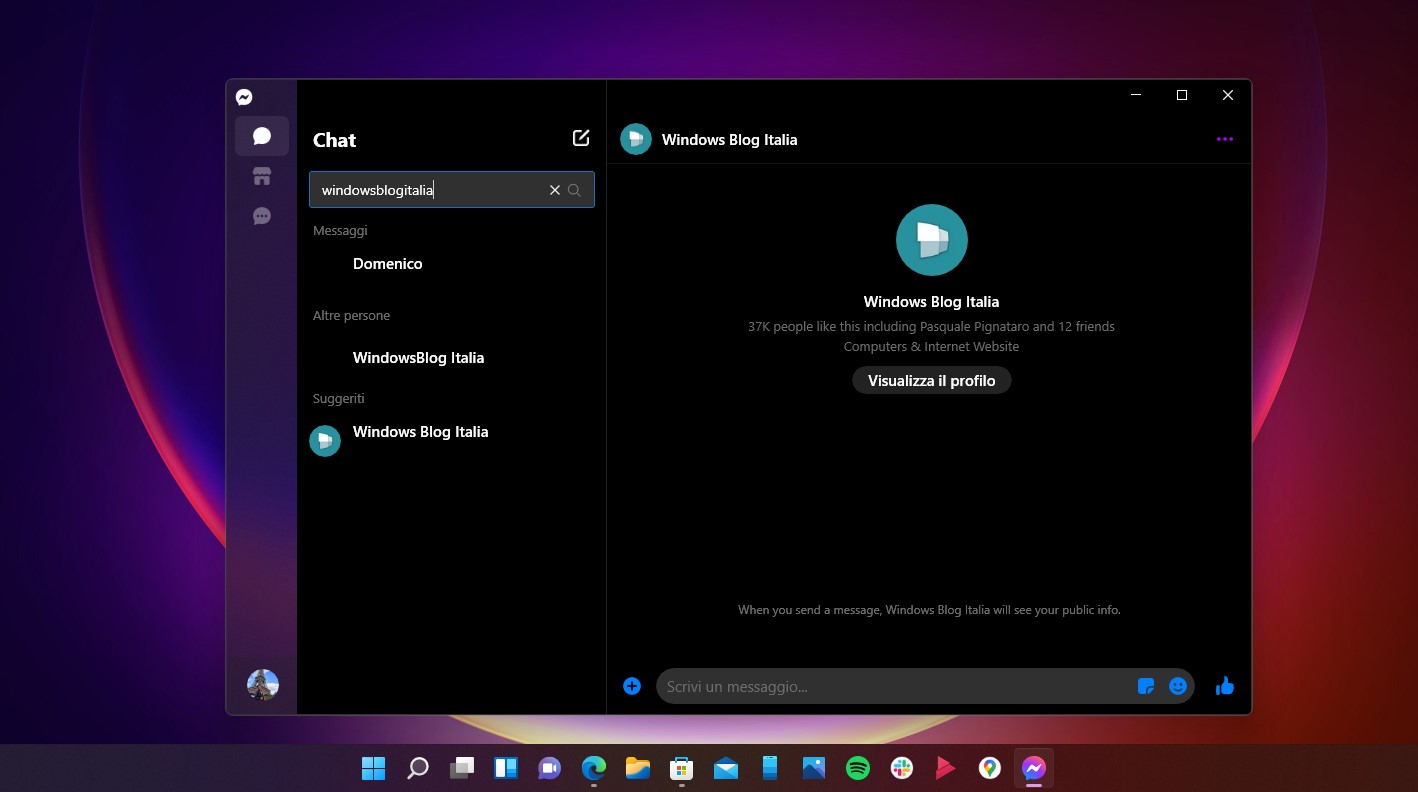The height and width of the screenshot is (792, 1418).
Task: Open the Chats section in the sidebar
Action: click(x=262, y=136)
